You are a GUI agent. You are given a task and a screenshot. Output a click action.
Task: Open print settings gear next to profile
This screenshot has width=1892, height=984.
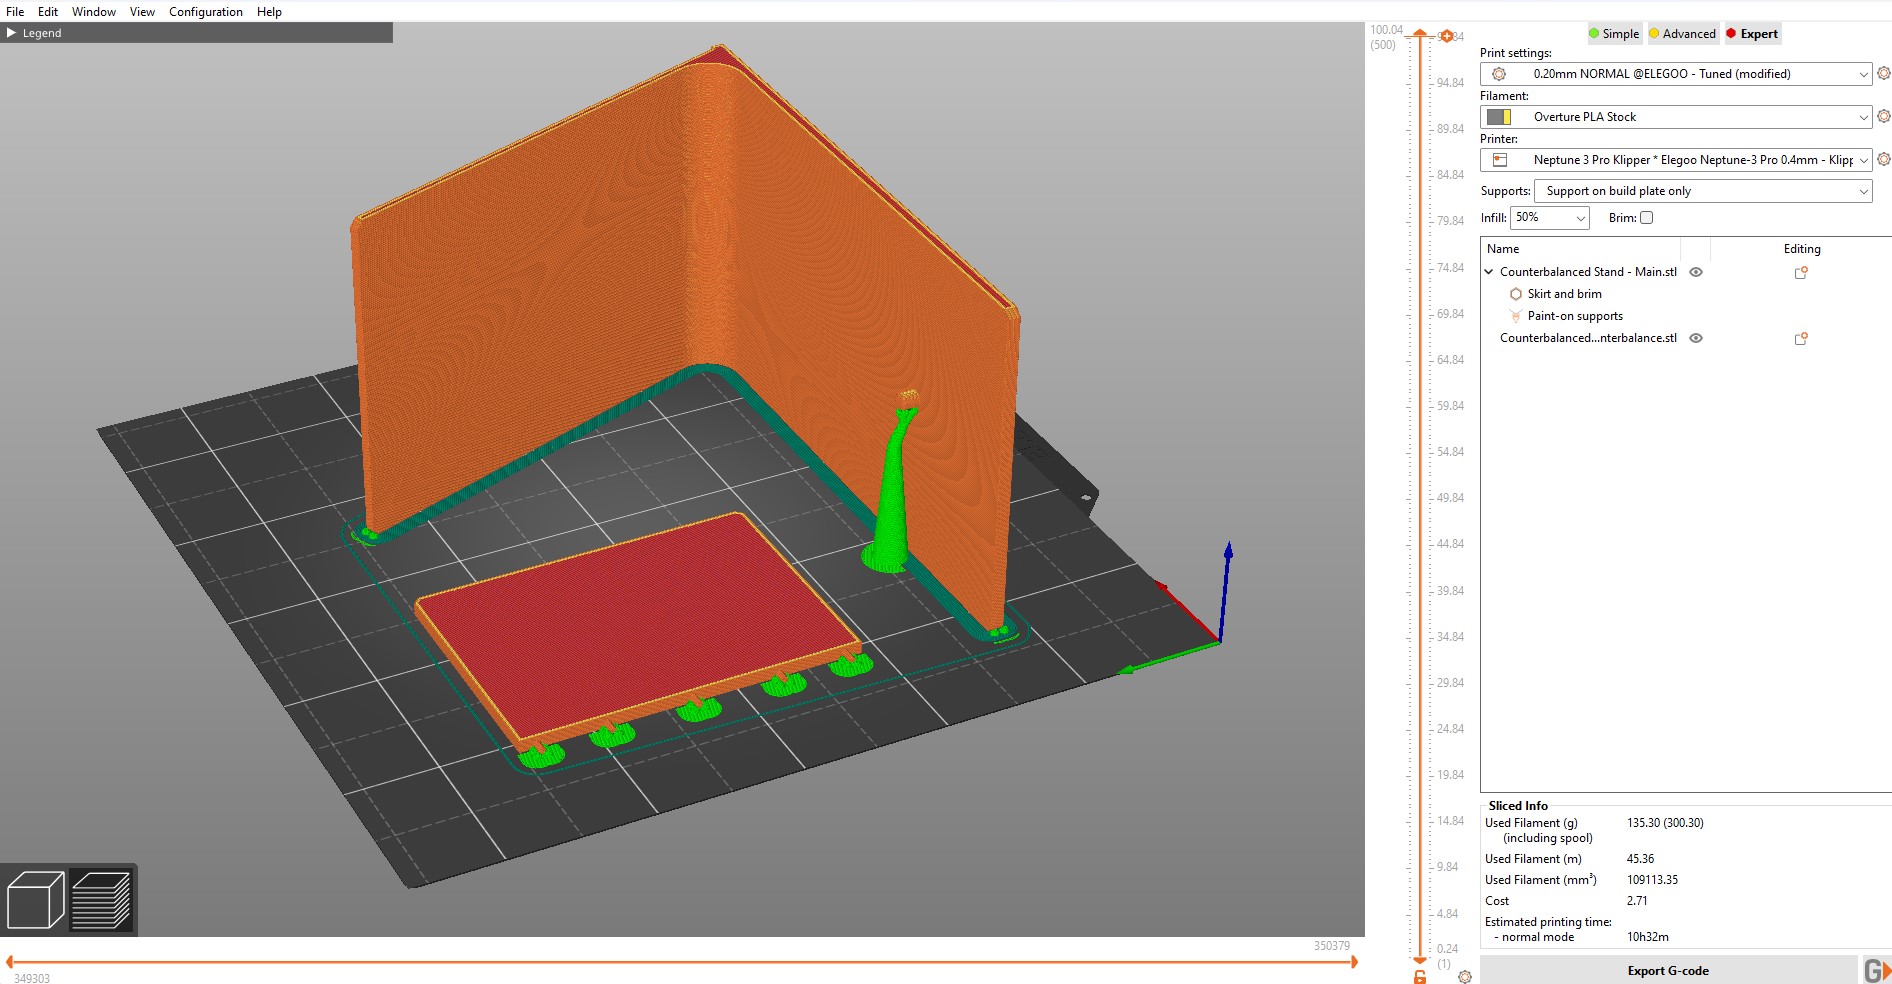click(1883, 74)
